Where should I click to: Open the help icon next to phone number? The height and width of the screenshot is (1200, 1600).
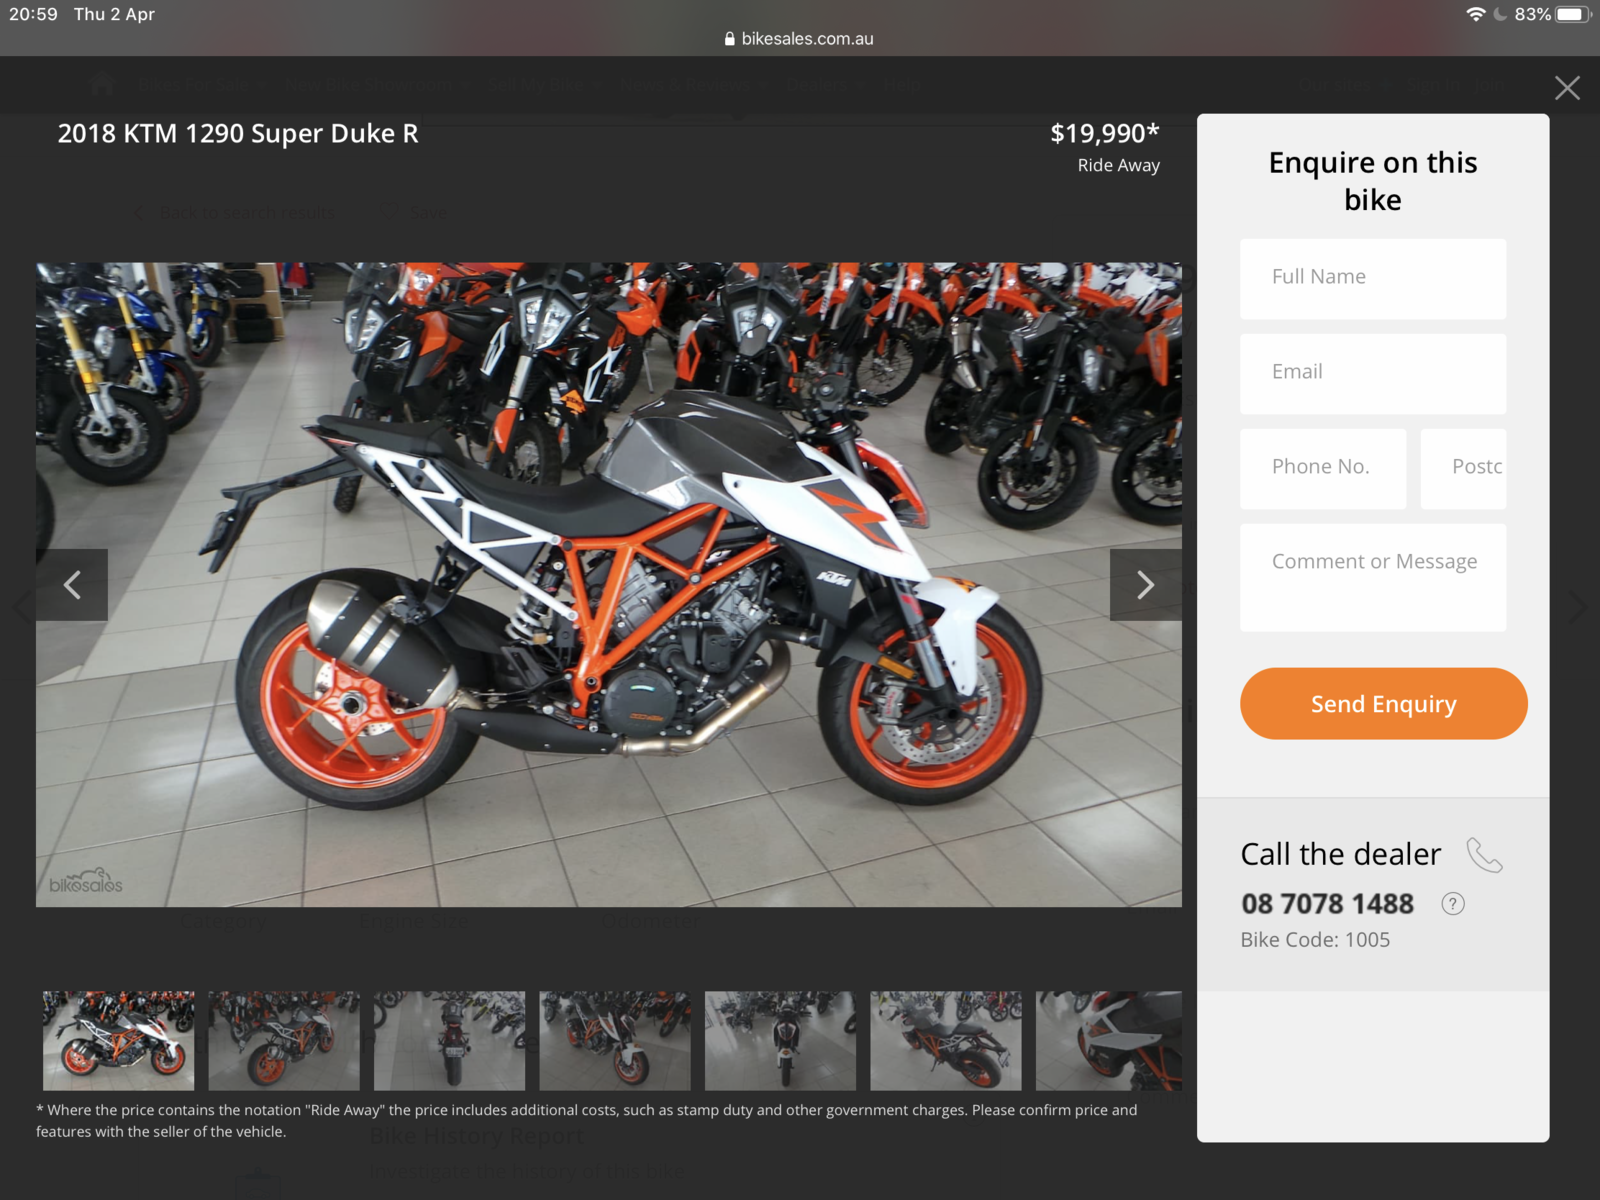pyautogui.click(x=1452, y=904)
